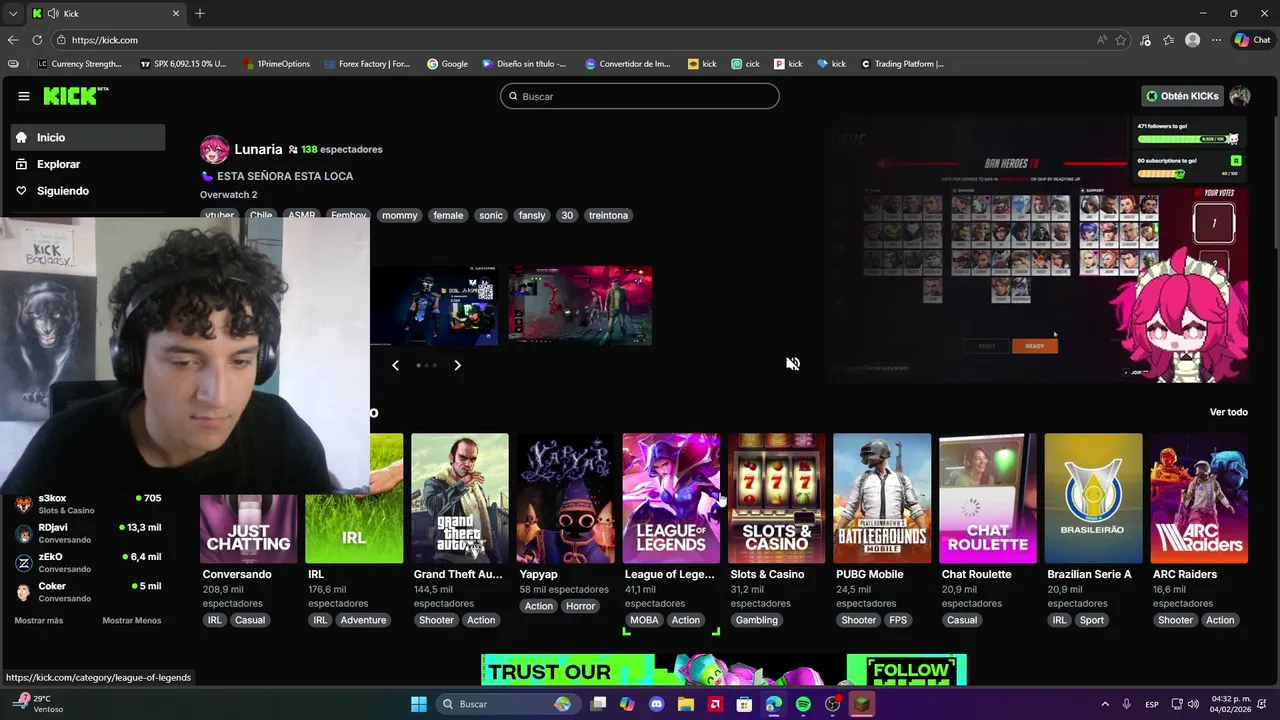Image resolution: width=1280 pixels, height=720 pixels.
Task: Open the Windows Start menu
Action: 419,704
